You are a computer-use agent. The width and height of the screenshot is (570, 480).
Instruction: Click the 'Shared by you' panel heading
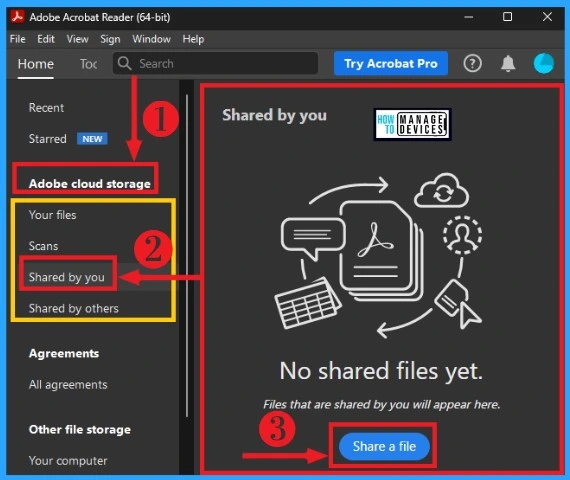(274, 115)
